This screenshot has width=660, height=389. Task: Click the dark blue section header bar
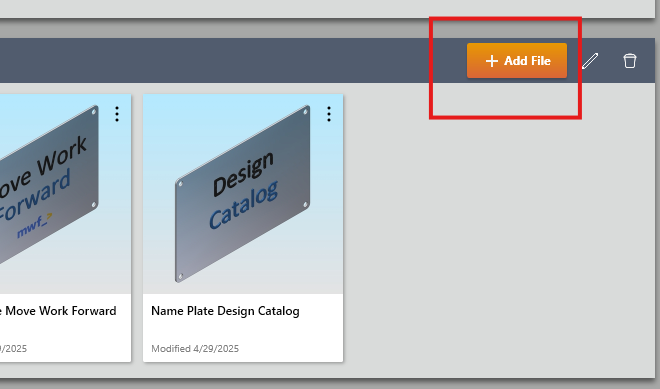[x=232, y=61]
